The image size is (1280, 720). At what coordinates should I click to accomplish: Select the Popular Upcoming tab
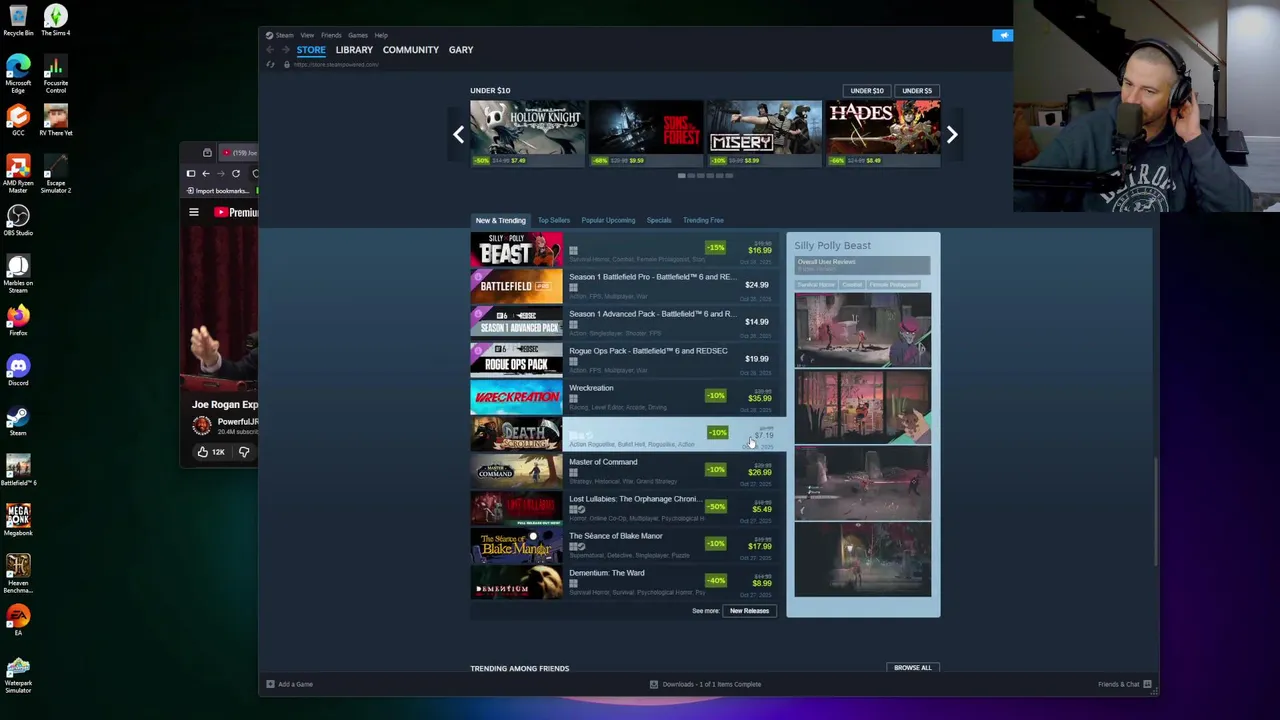point(608,220)
